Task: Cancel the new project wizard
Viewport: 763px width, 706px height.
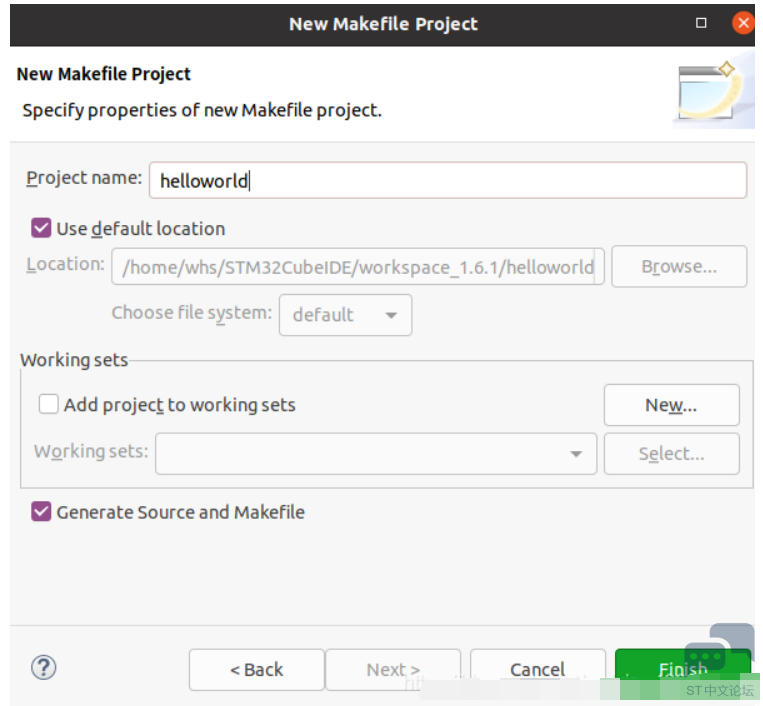Action: [537, 669]
